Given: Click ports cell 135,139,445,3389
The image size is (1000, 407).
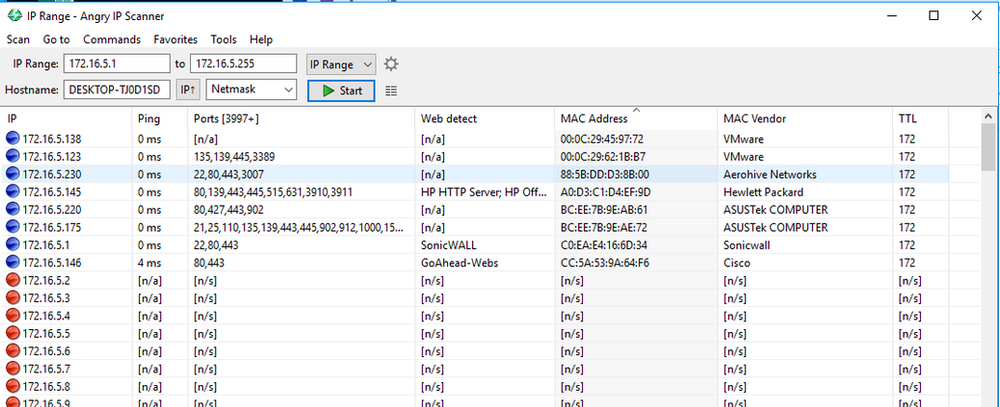Looking at the screenshot, I should point(235,156).
